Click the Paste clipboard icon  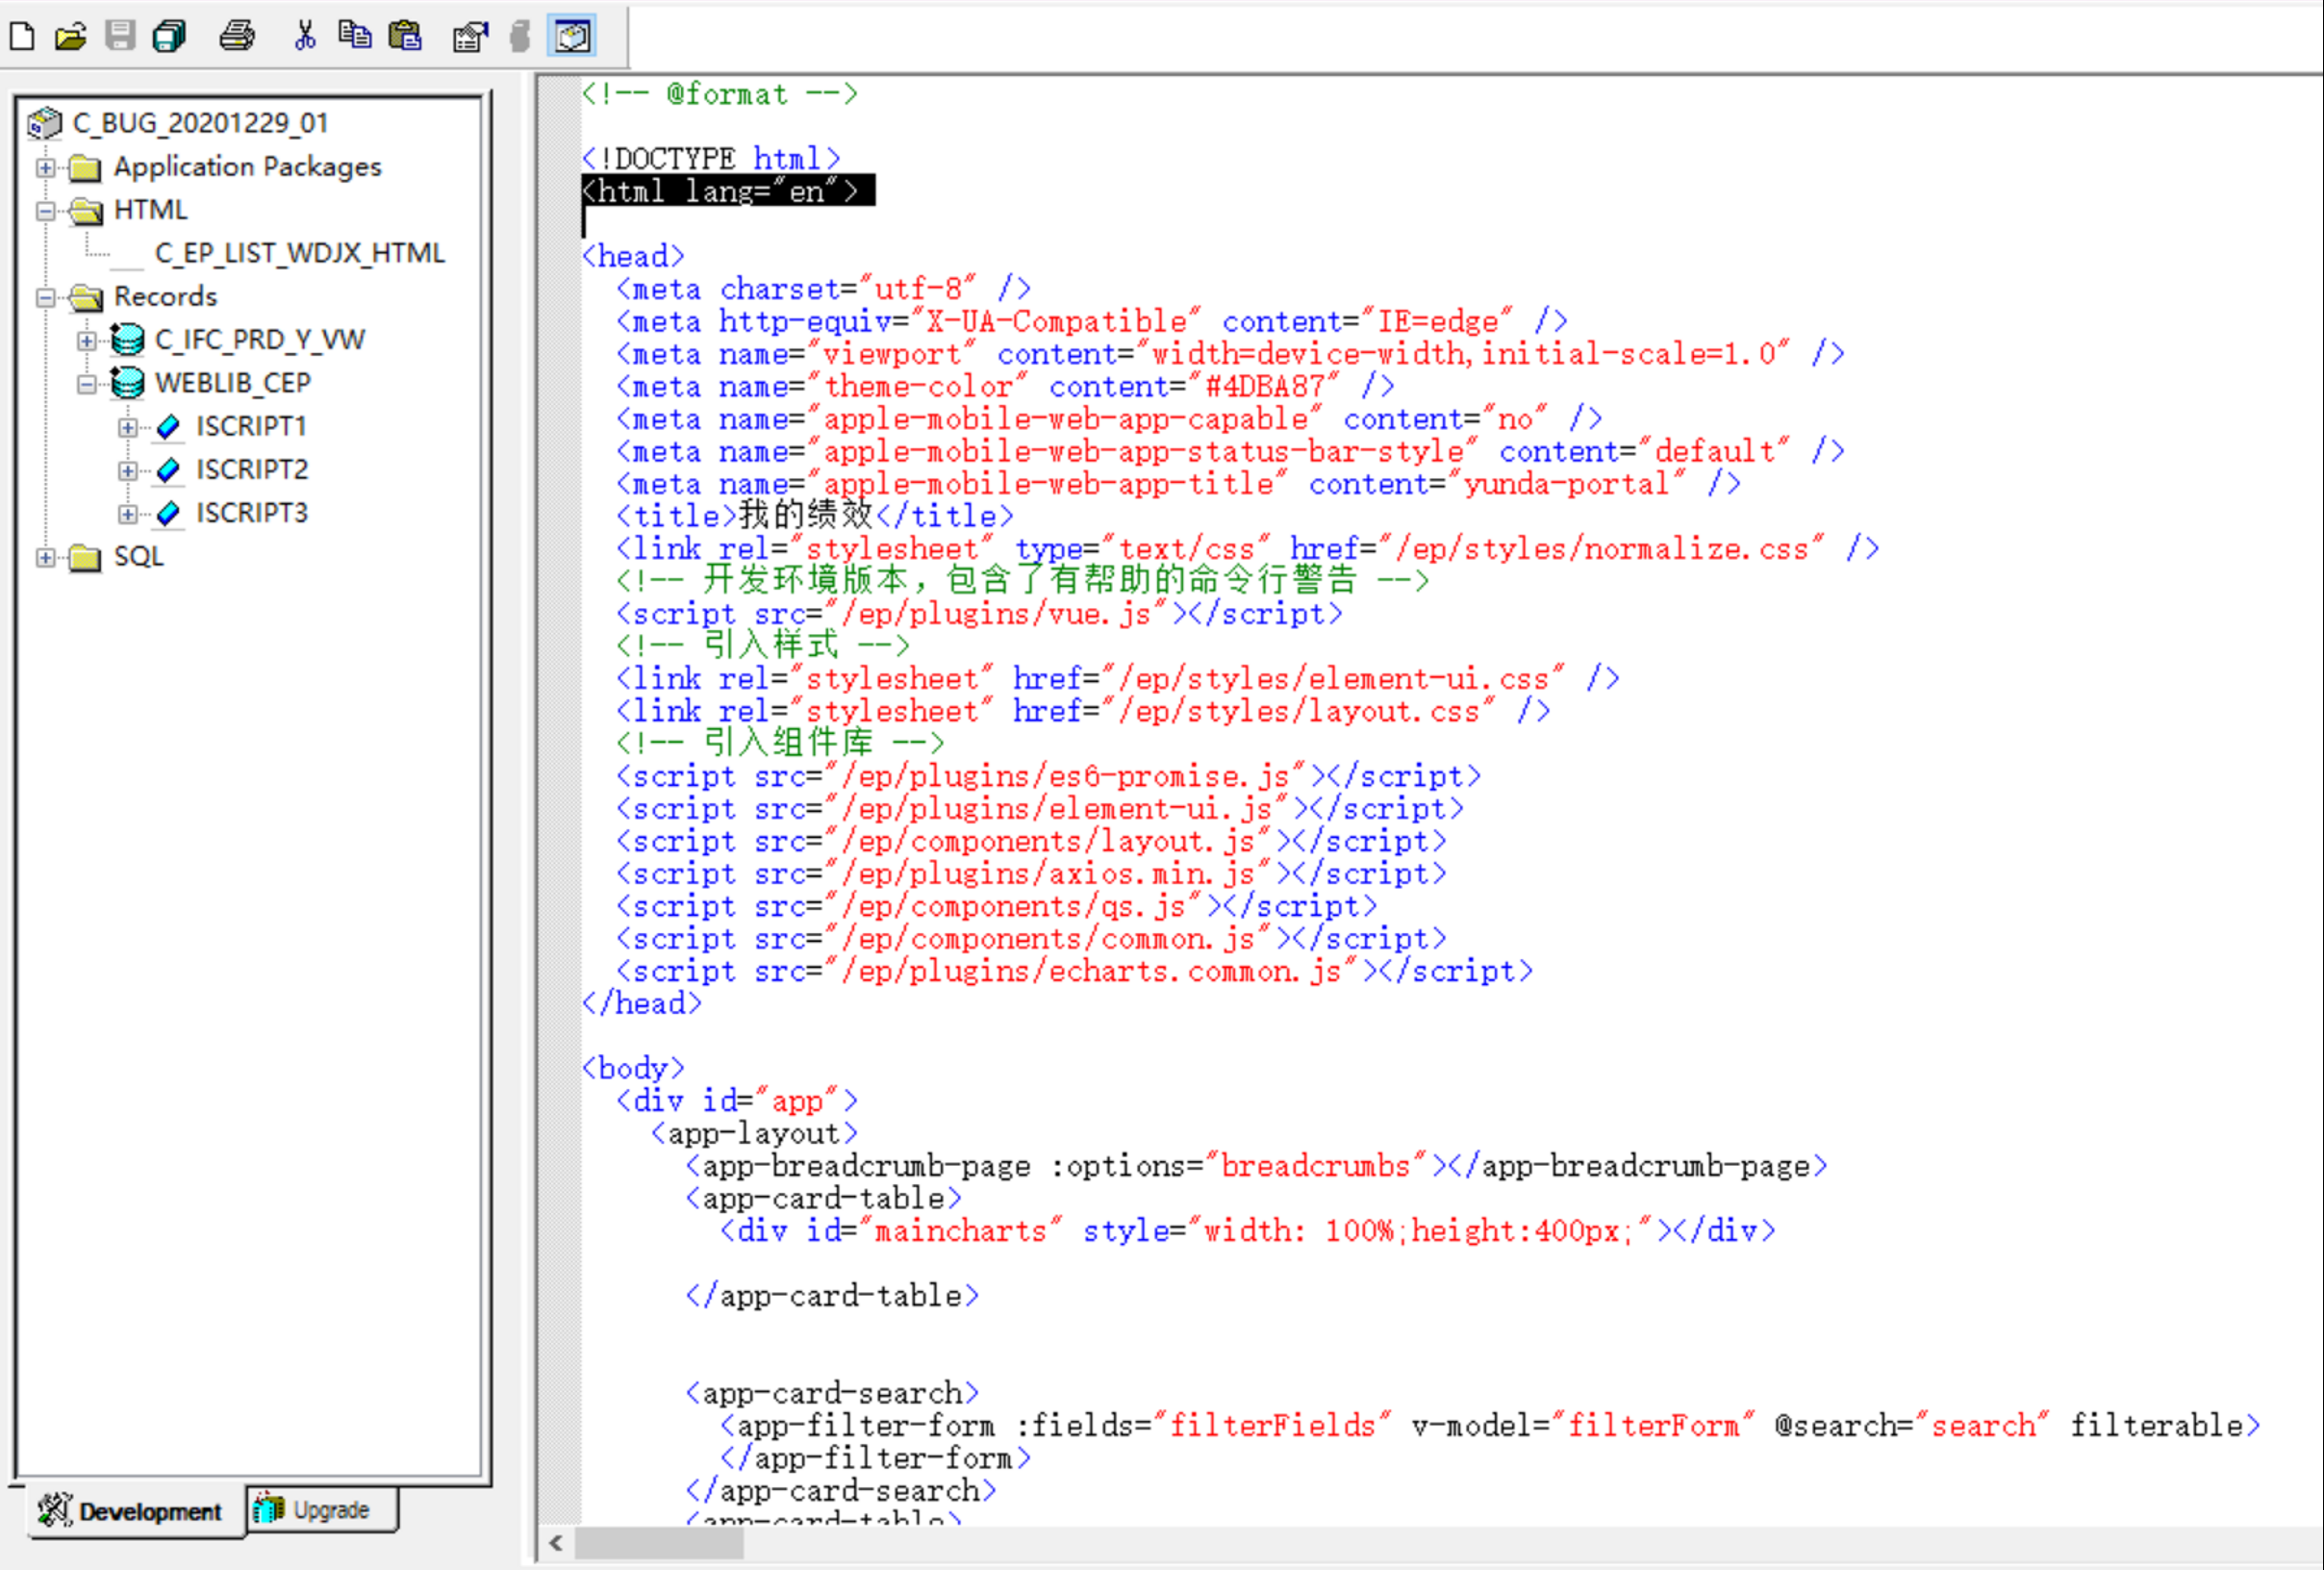(x=404, y=37)
